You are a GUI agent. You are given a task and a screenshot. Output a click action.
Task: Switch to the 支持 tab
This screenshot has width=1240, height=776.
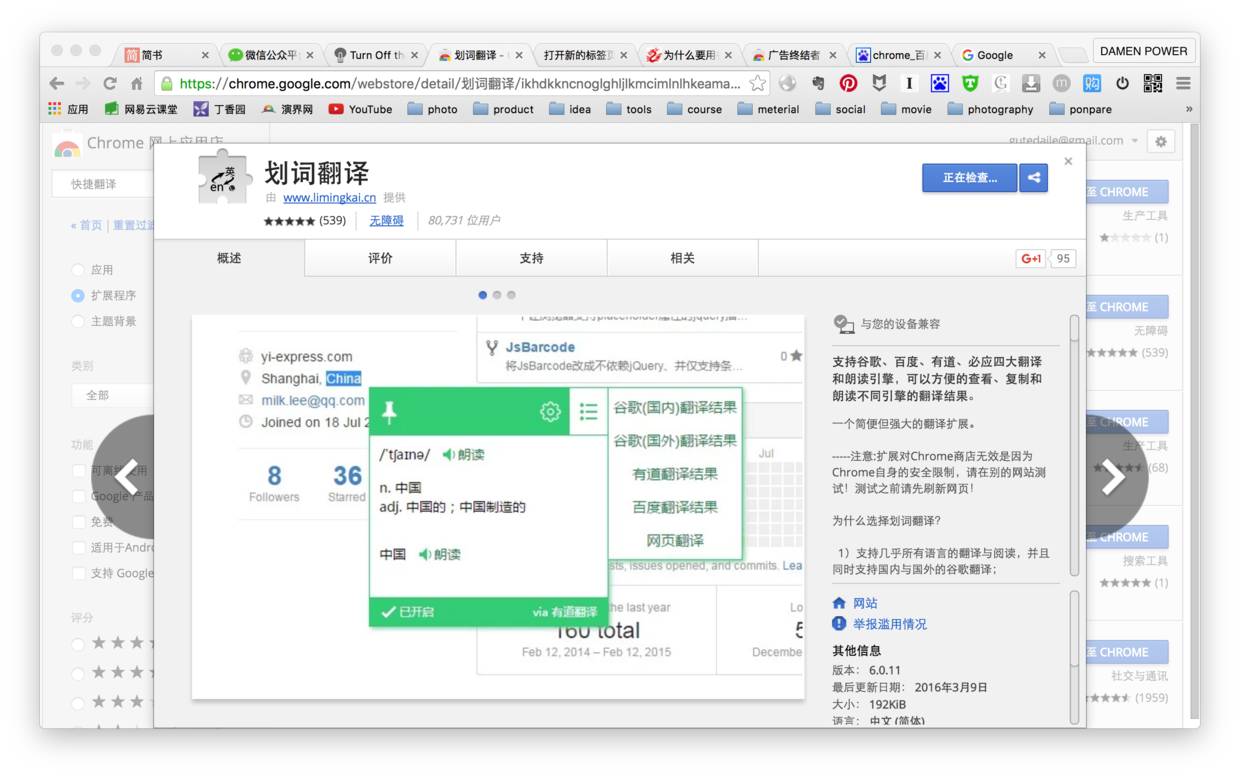coord(531,258)
